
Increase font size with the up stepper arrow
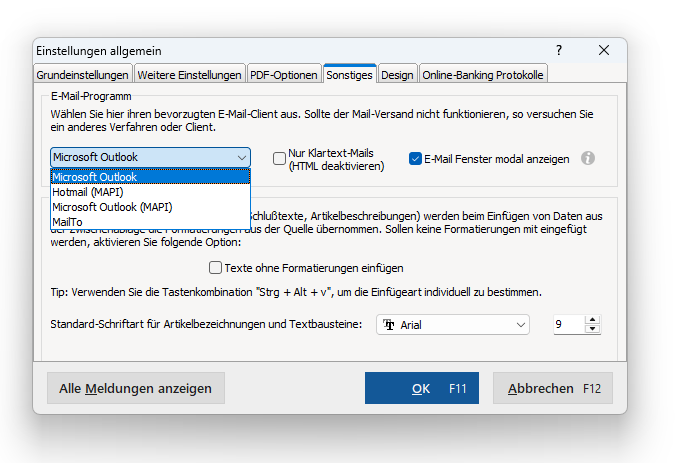(592, 320)
